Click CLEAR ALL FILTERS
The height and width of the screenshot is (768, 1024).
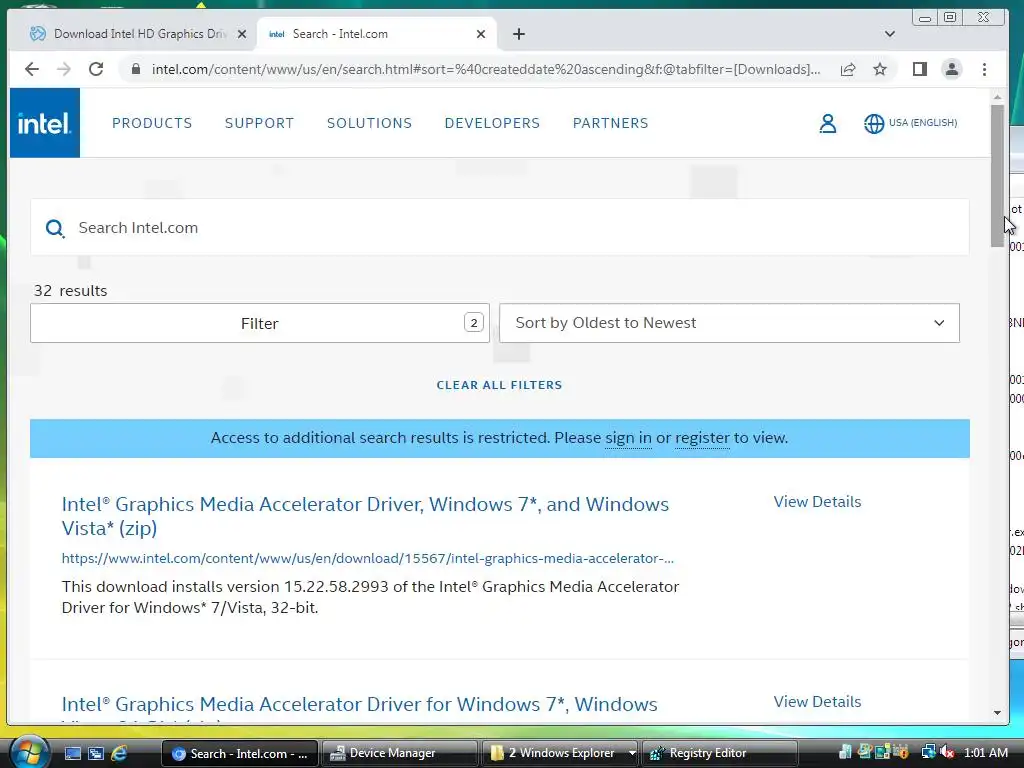[499, 385]
